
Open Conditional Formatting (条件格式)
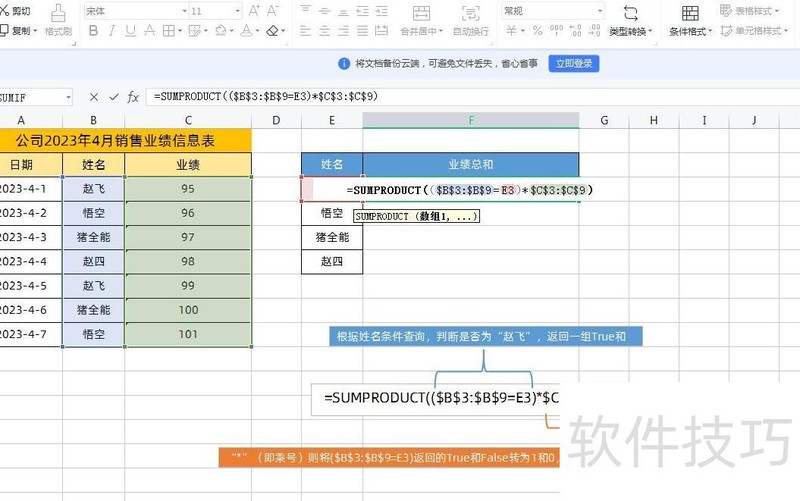690,20
